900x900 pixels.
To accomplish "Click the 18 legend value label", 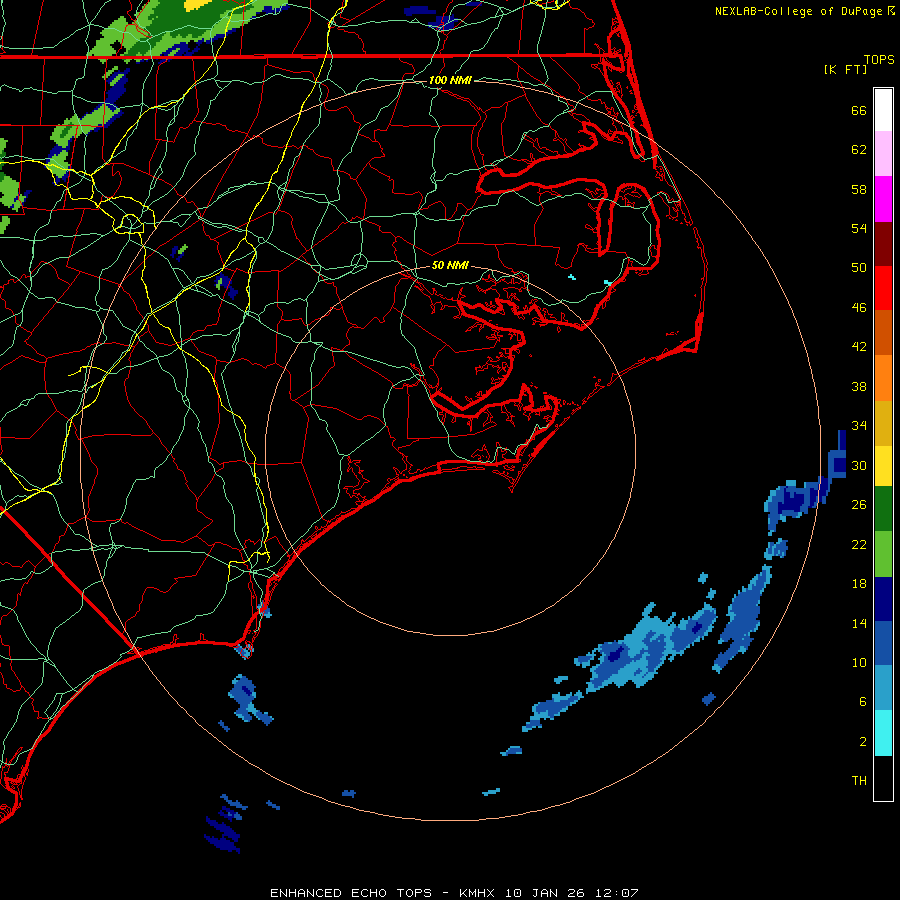I will pyautogui.click(x=859, y=583).
